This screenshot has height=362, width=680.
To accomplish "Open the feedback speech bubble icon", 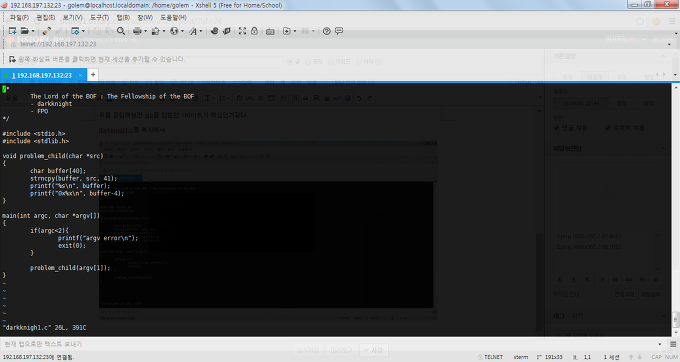I will [x=339, y=31].
